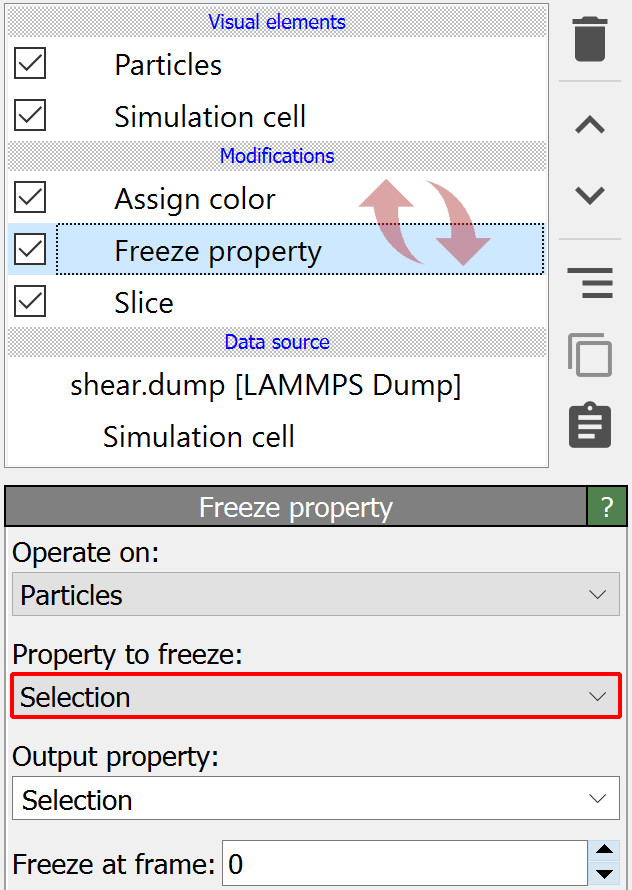The image size is (632, 890).
Task: Click the modifier group lines icon
Action: click(x=590, y=282)
